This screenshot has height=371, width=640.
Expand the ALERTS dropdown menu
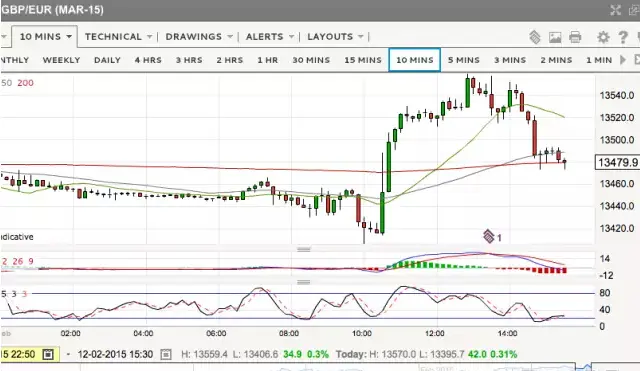click(x=270, y=37)
